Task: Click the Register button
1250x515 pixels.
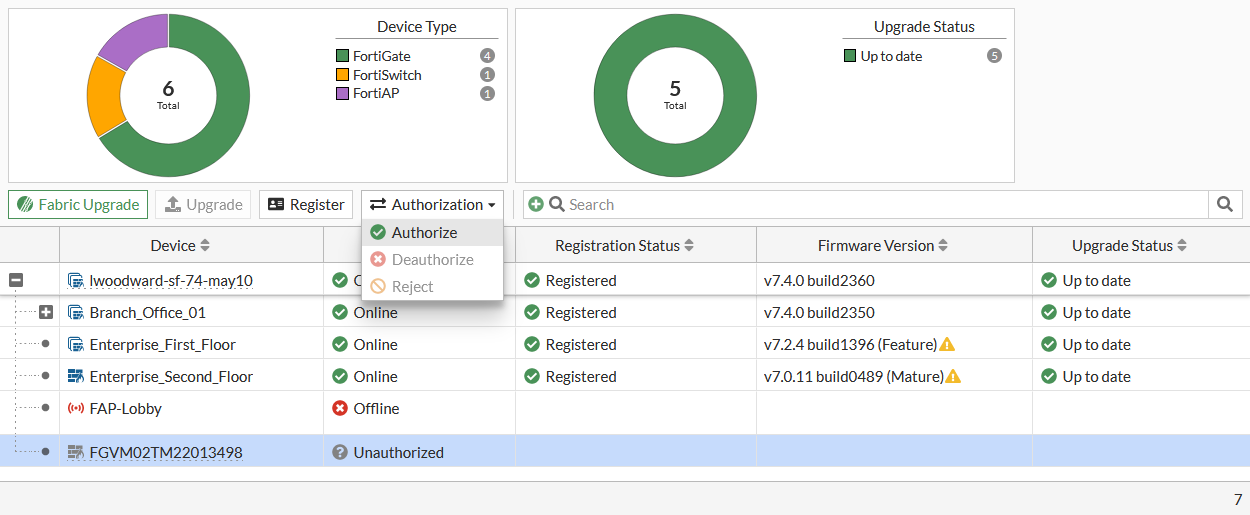Action: [x=306, y=205]
